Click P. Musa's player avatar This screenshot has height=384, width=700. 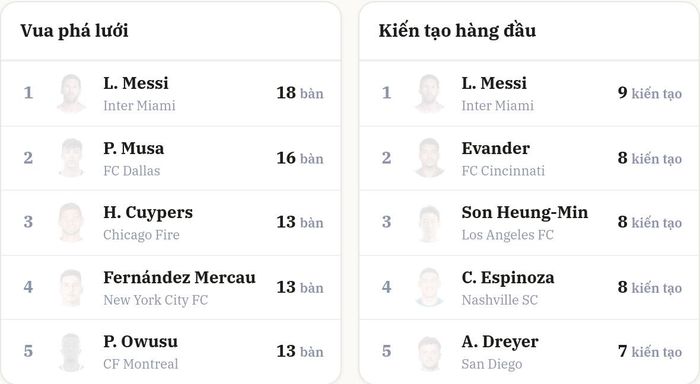coord(71,158)
